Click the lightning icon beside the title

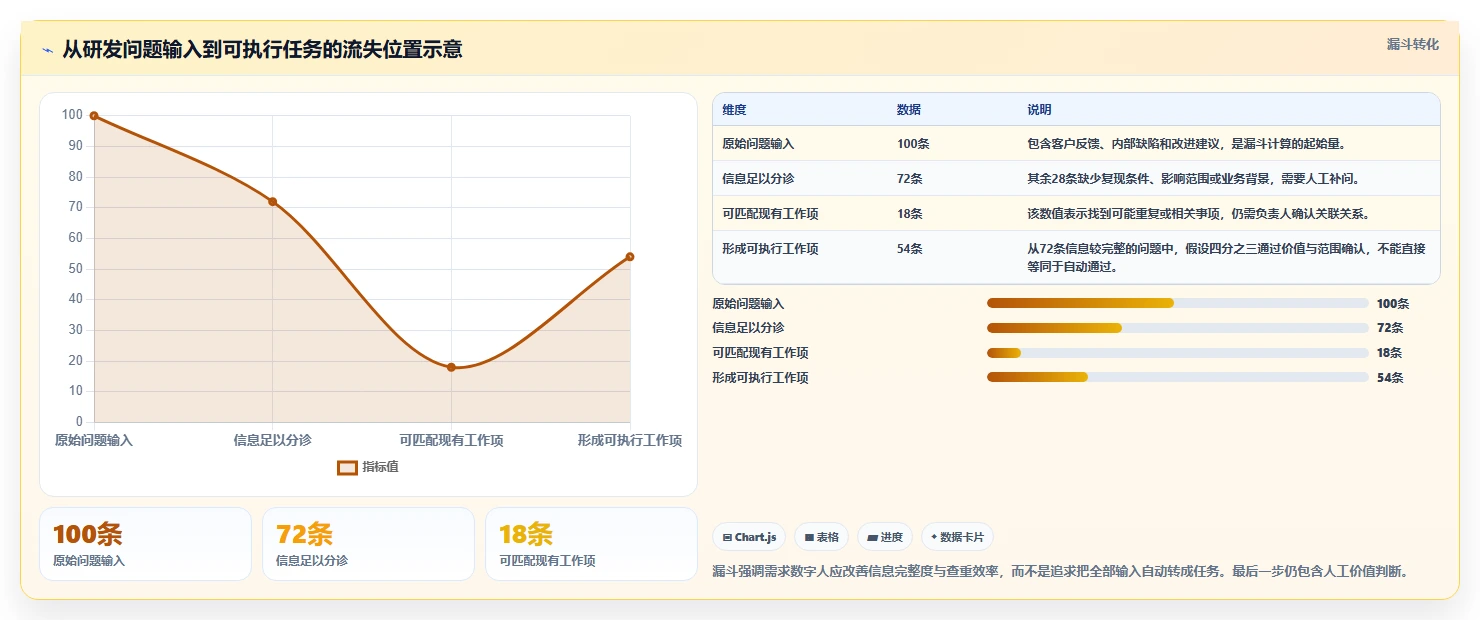[x=48, y=50]
